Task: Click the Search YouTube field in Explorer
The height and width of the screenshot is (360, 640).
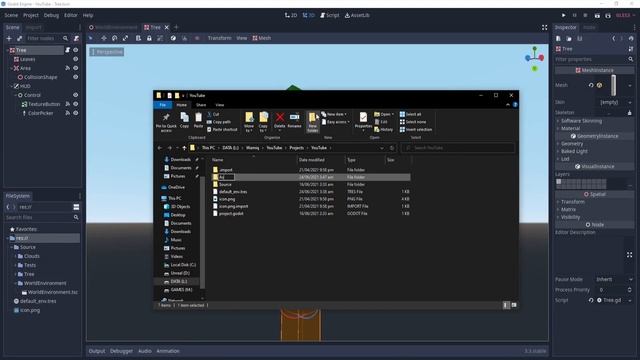Action: pos(458,148)
